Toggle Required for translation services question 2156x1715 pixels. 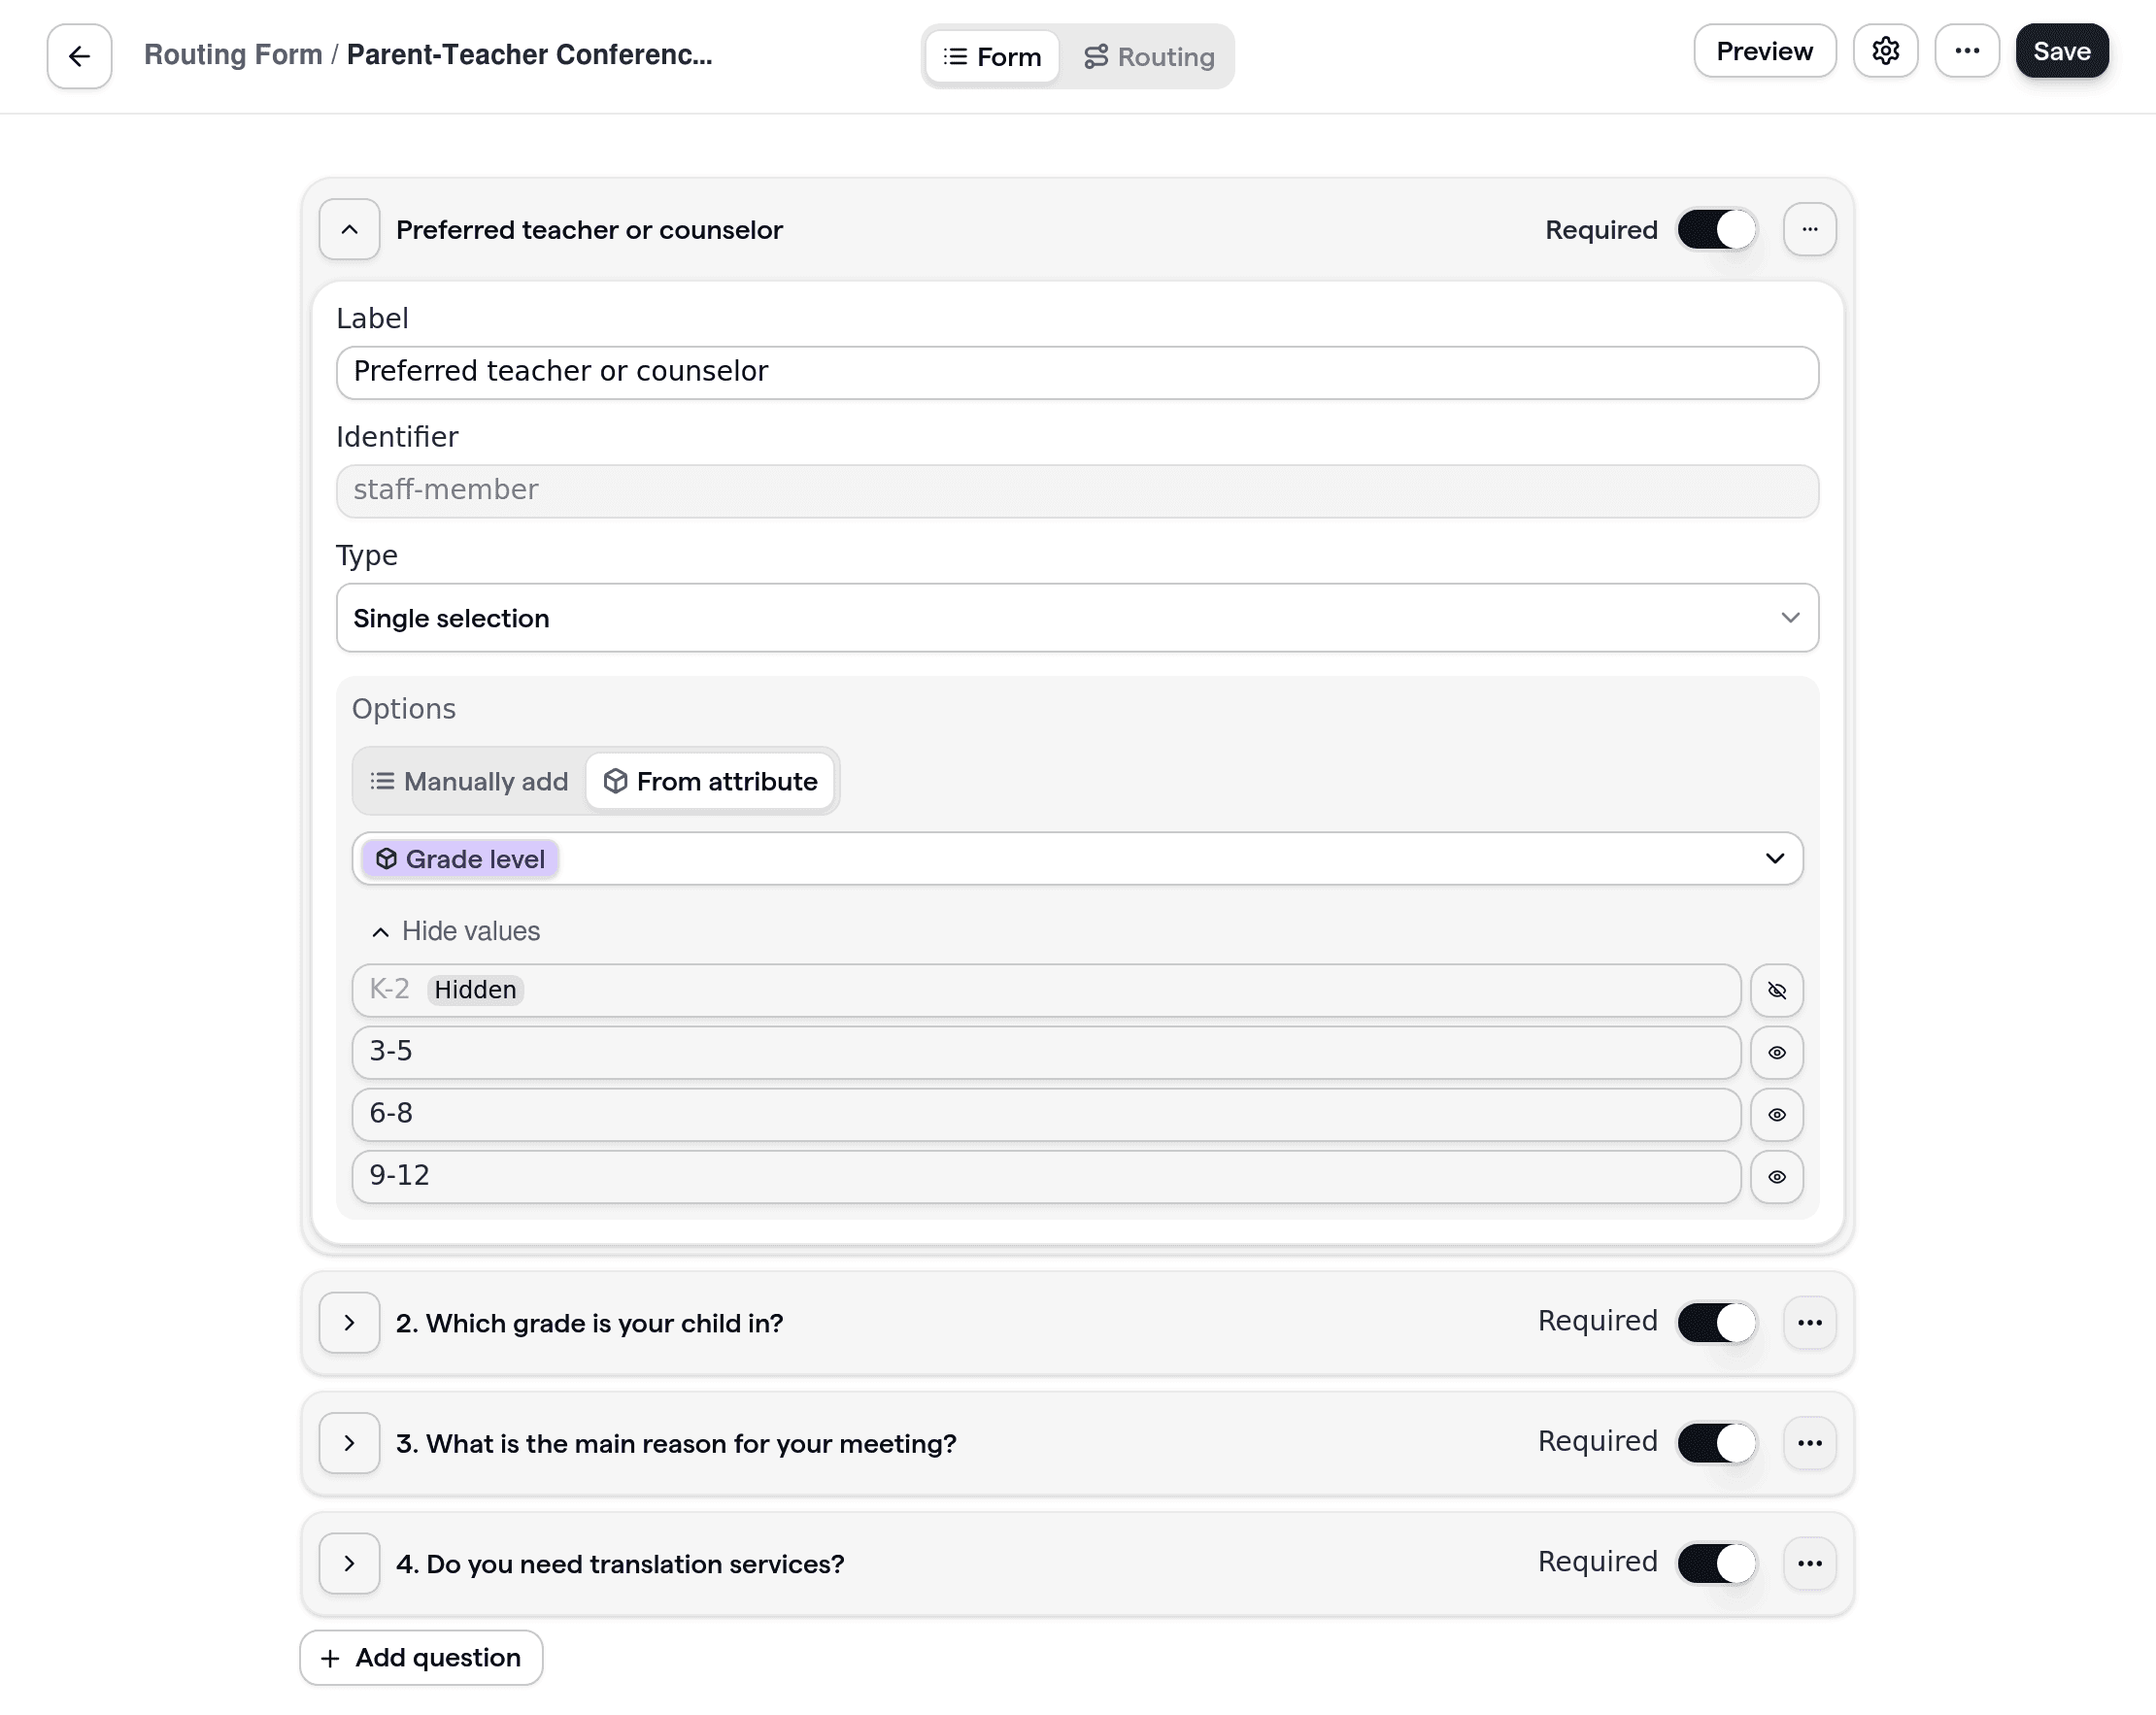pos(1715,1562)
